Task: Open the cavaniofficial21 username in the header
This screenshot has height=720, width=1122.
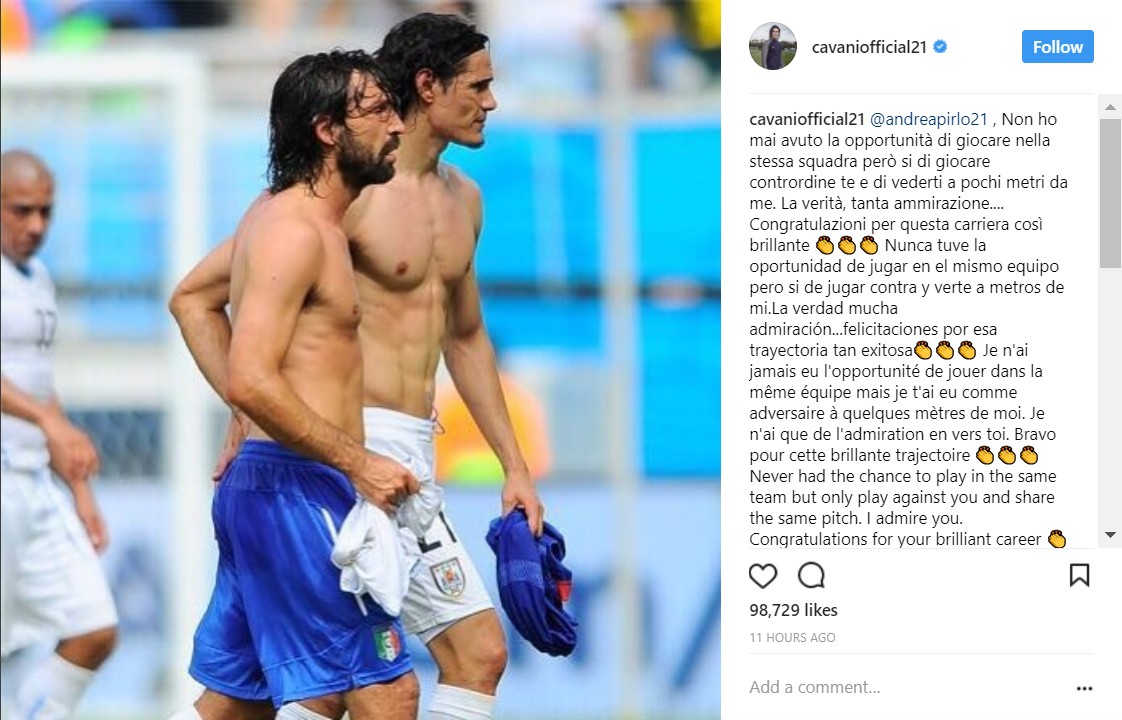Action: click(869, 47)
